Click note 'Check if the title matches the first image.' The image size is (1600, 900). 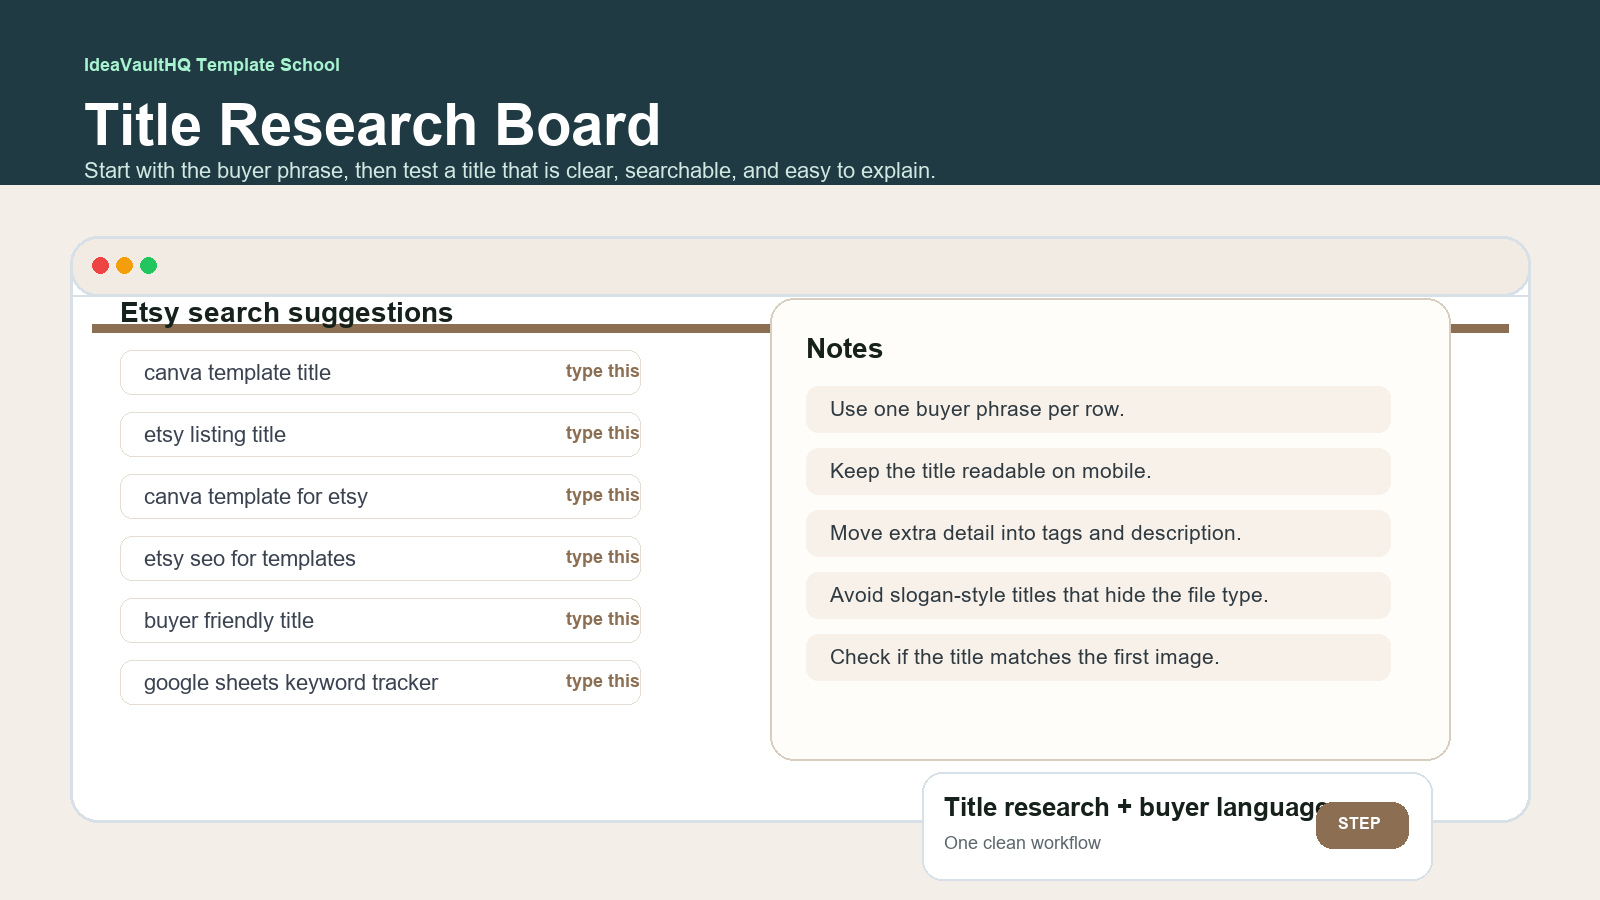pos(1098,657)
